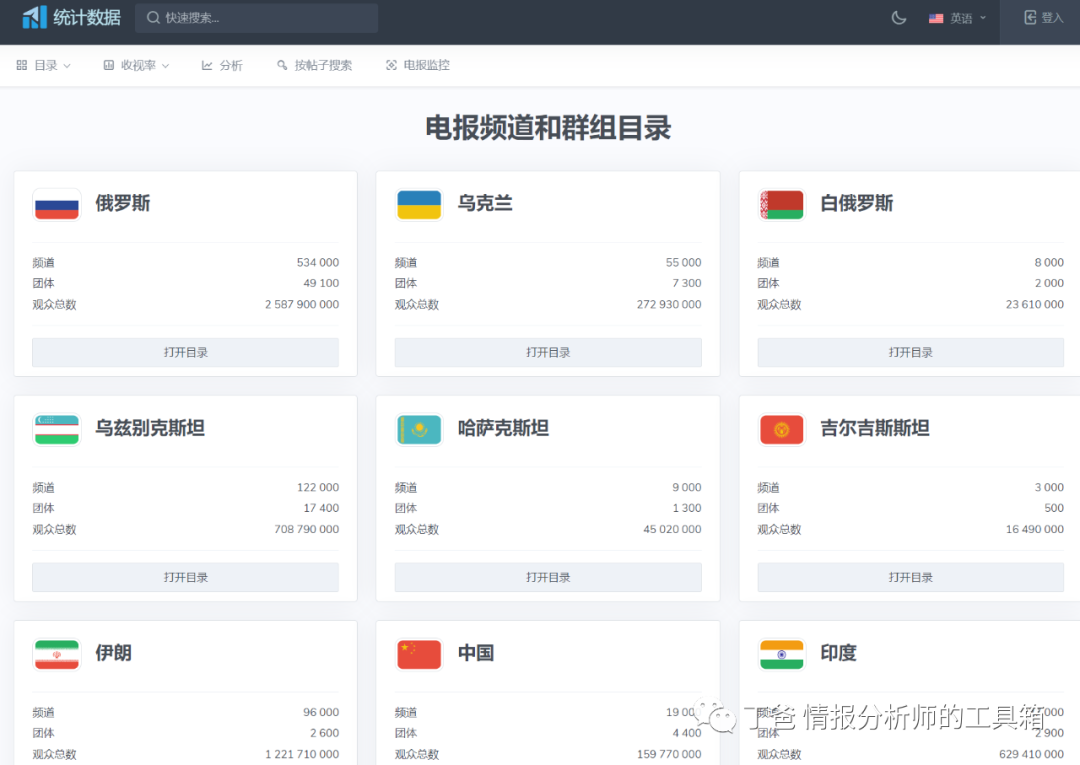Click Russia's channel count 534 000
The width and height of the screenshot is (1080, 765).
[318, 262]
